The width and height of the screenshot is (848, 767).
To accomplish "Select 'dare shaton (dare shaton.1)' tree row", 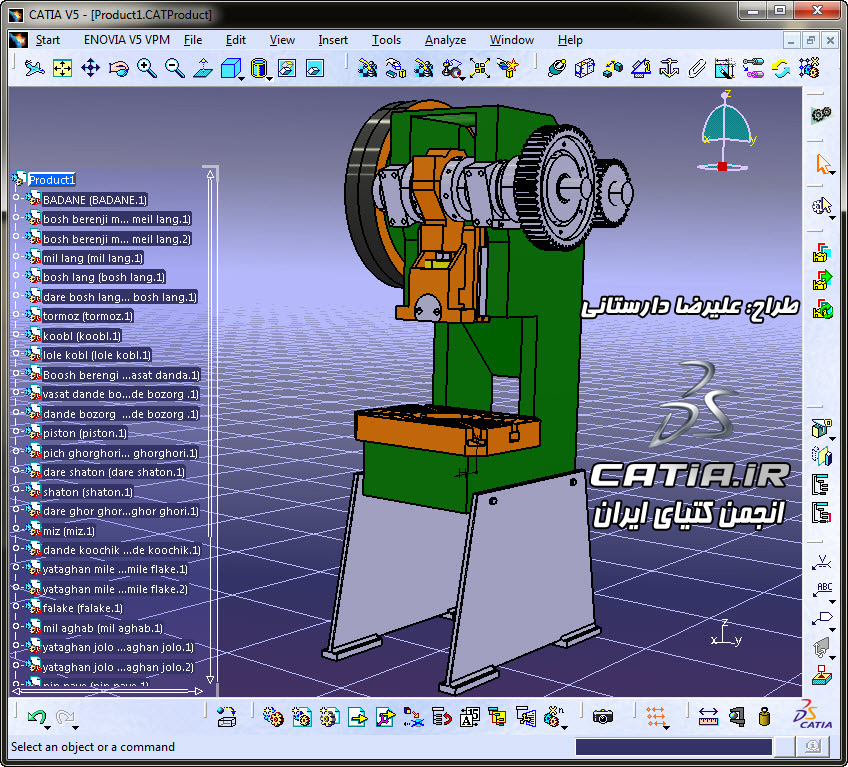I will tap(114, 472).
